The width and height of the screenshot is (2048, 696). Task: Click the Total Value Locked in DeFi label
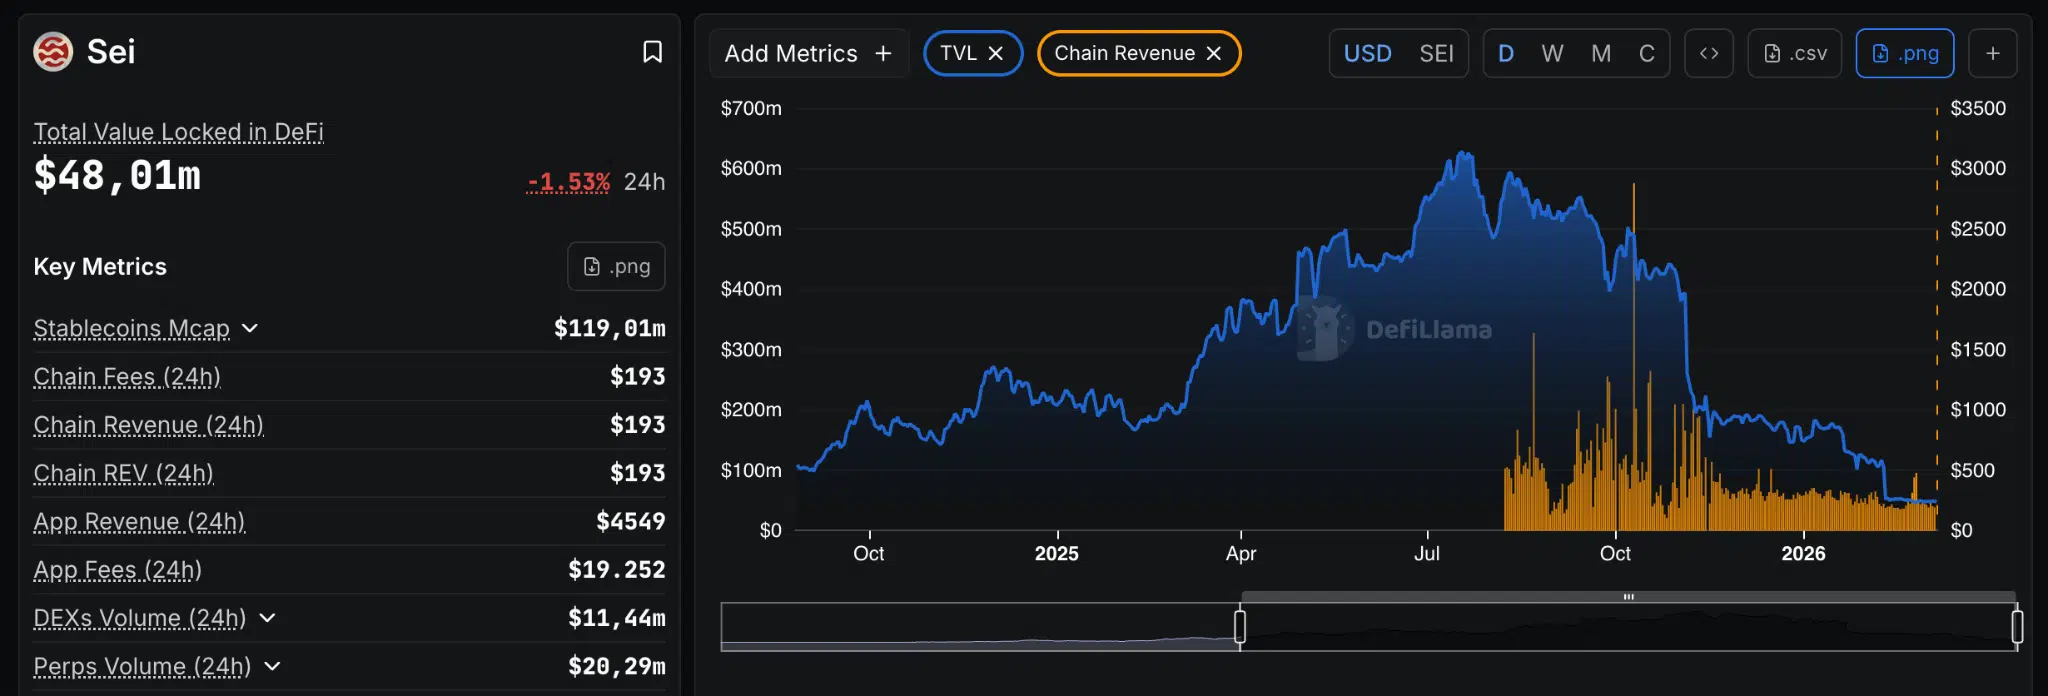(179, 132)
